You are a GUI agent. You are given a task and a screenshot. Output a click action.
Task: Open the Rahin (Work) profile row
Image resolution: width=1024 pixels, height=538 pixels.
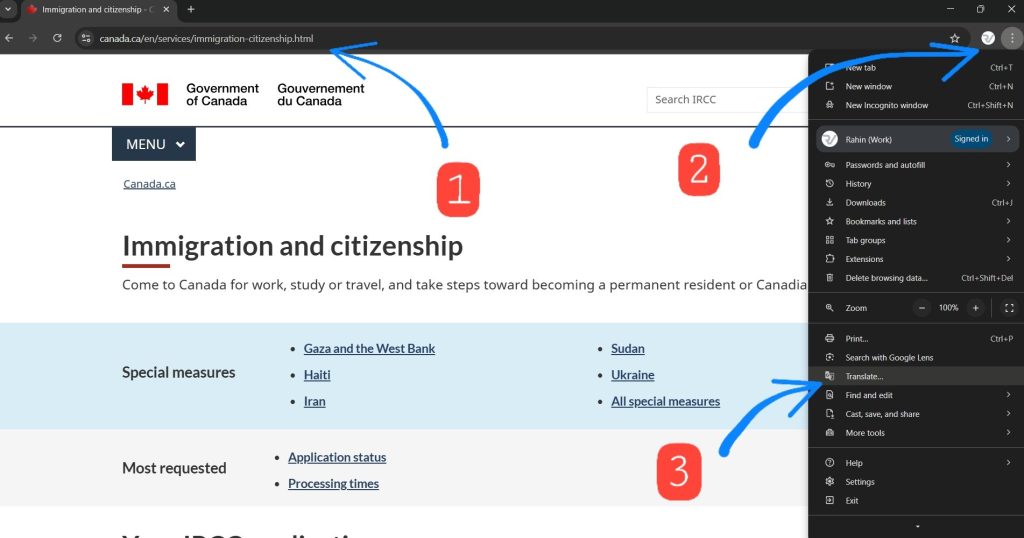[x=917, y=139]
